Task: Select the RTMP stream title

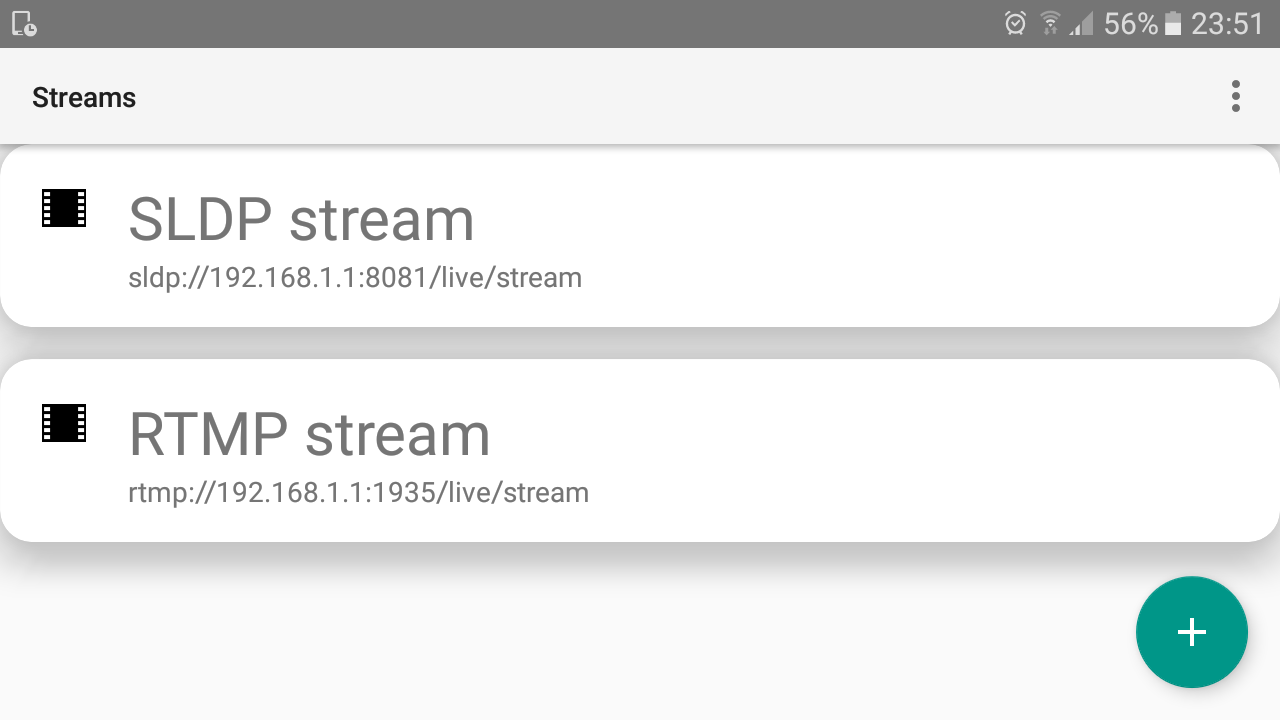Action: click(x=309, y=434)
